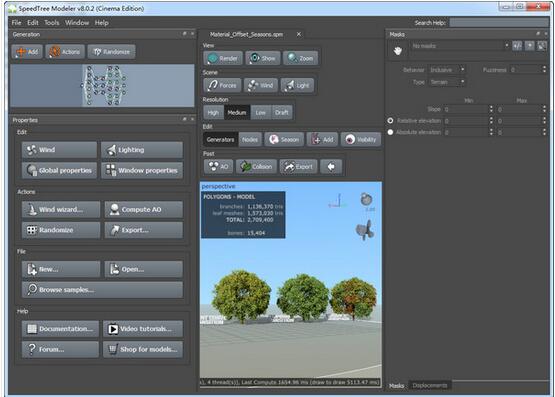This screenshot has height=397, width=555.
Task: Click the Export post button
Action: click(x=298, y=167)
